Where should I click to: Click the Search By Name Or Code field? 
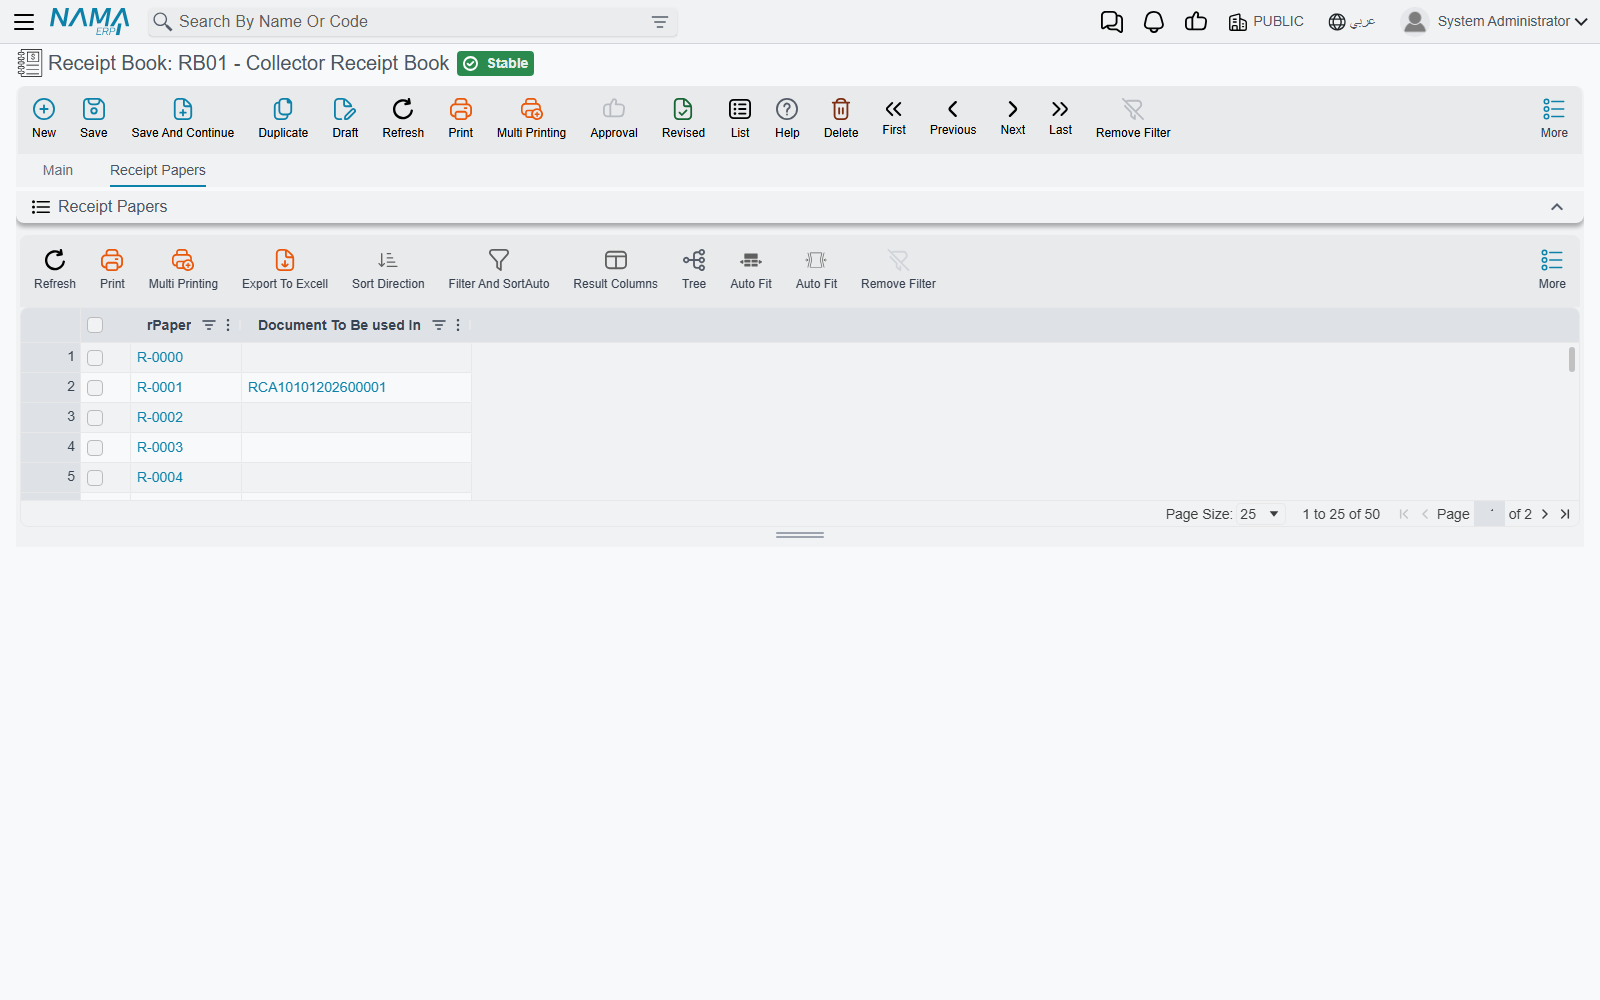(x=413, y=22)
